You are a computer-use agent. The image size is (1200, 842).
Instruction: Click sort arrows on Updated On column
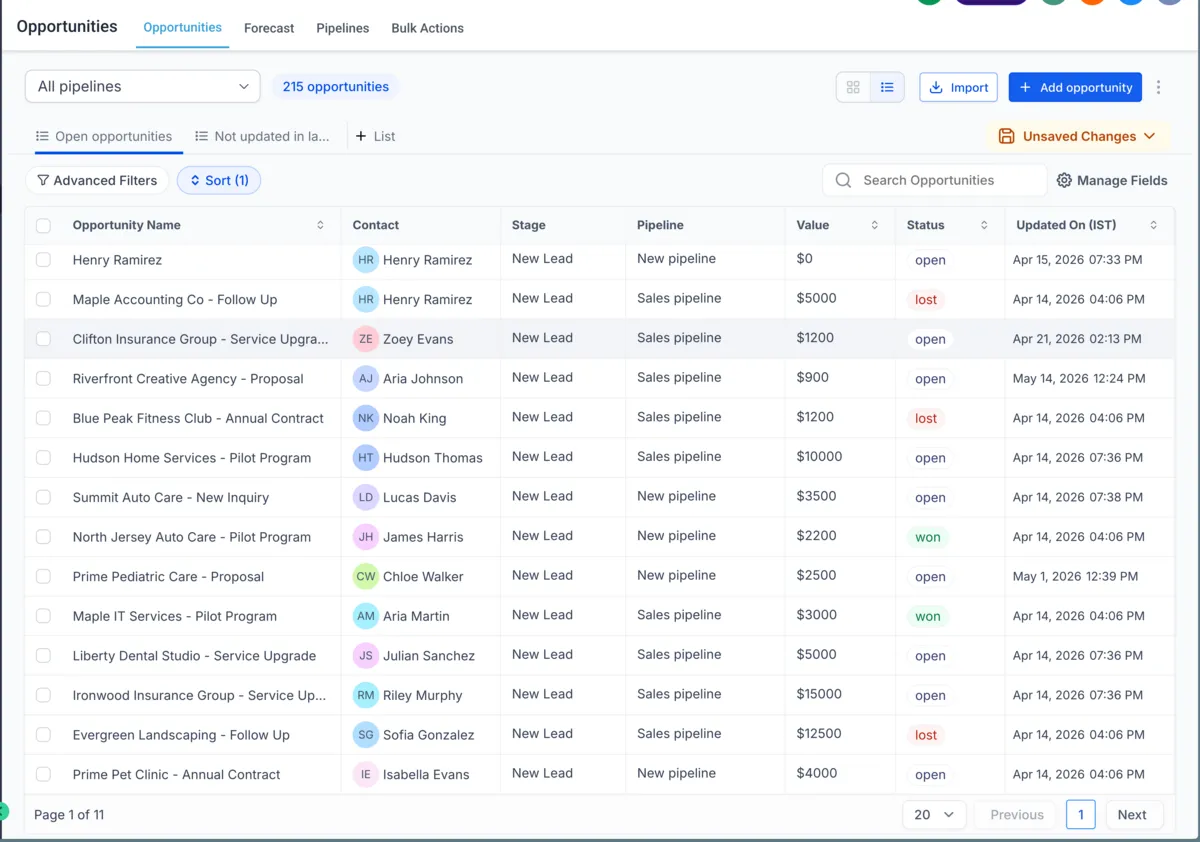click(x=1153, y=225)
